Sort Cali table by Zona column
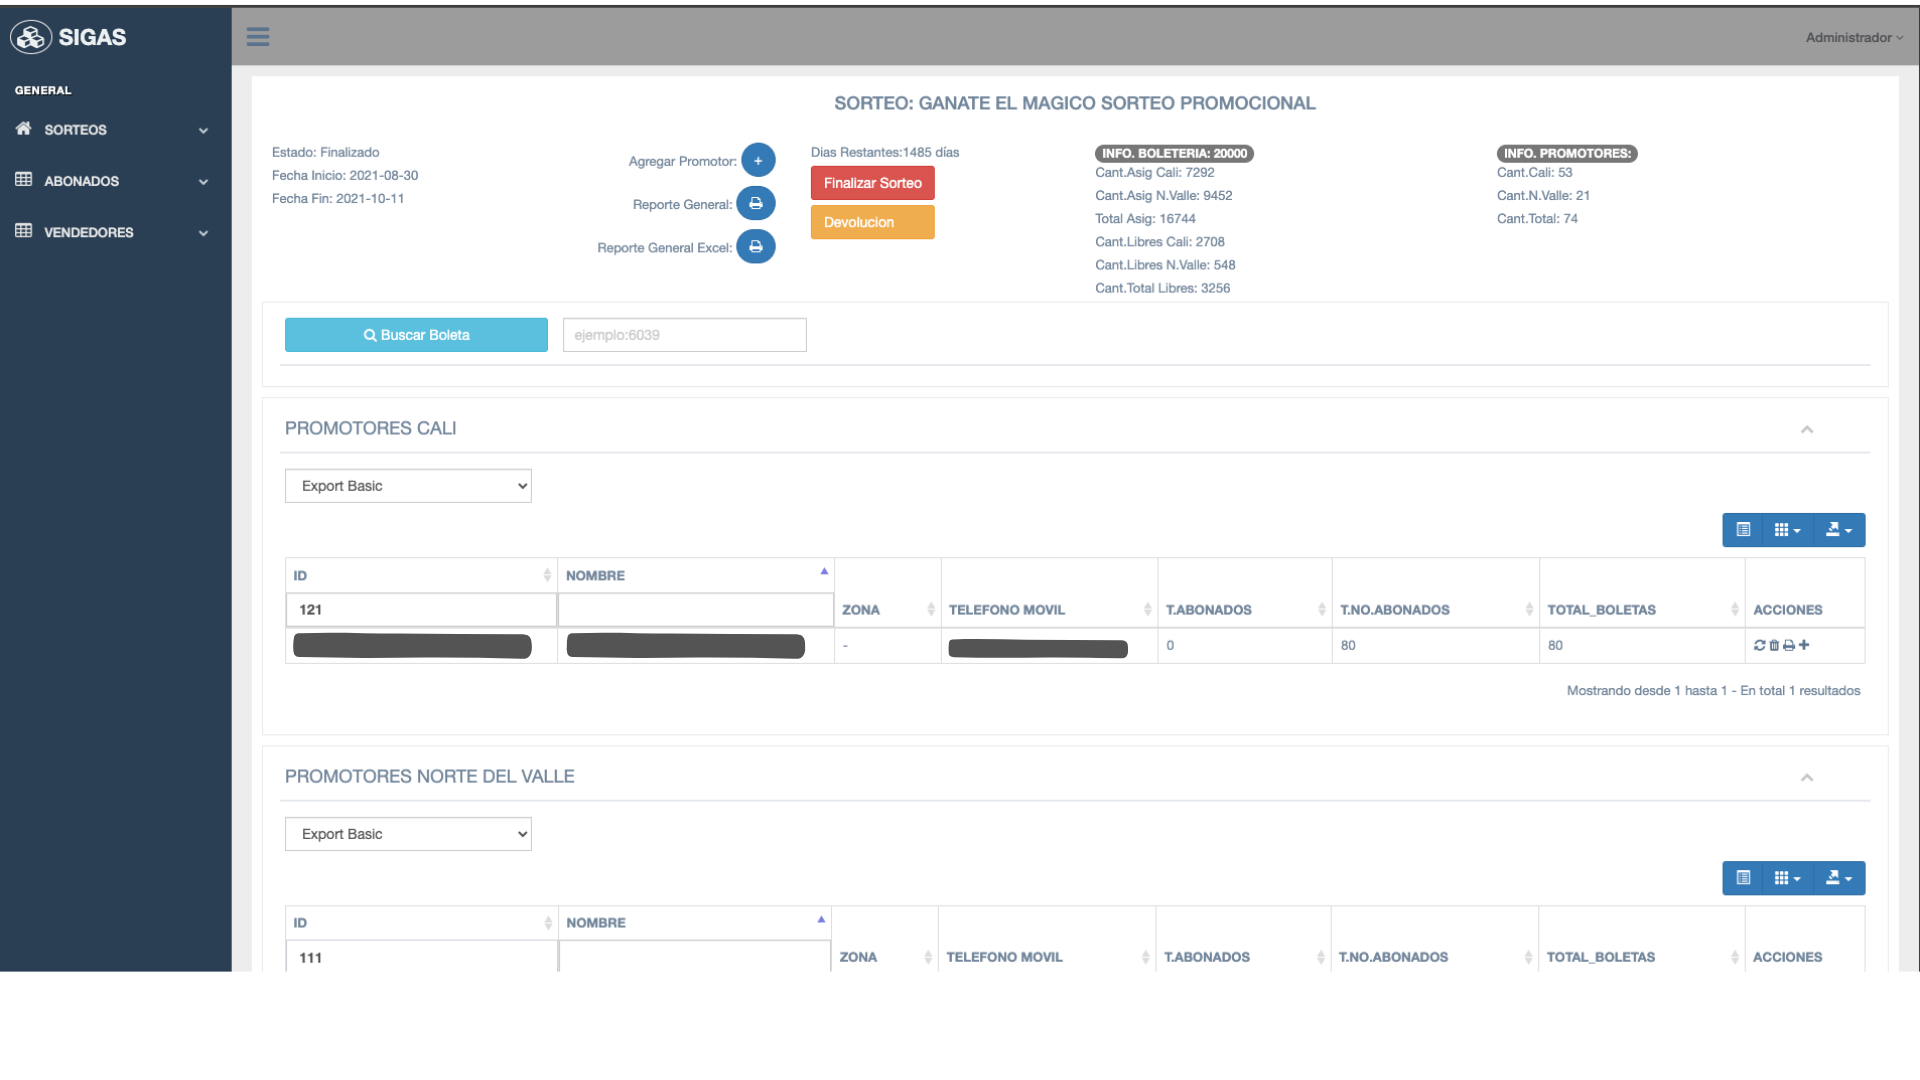 (888, 609)
